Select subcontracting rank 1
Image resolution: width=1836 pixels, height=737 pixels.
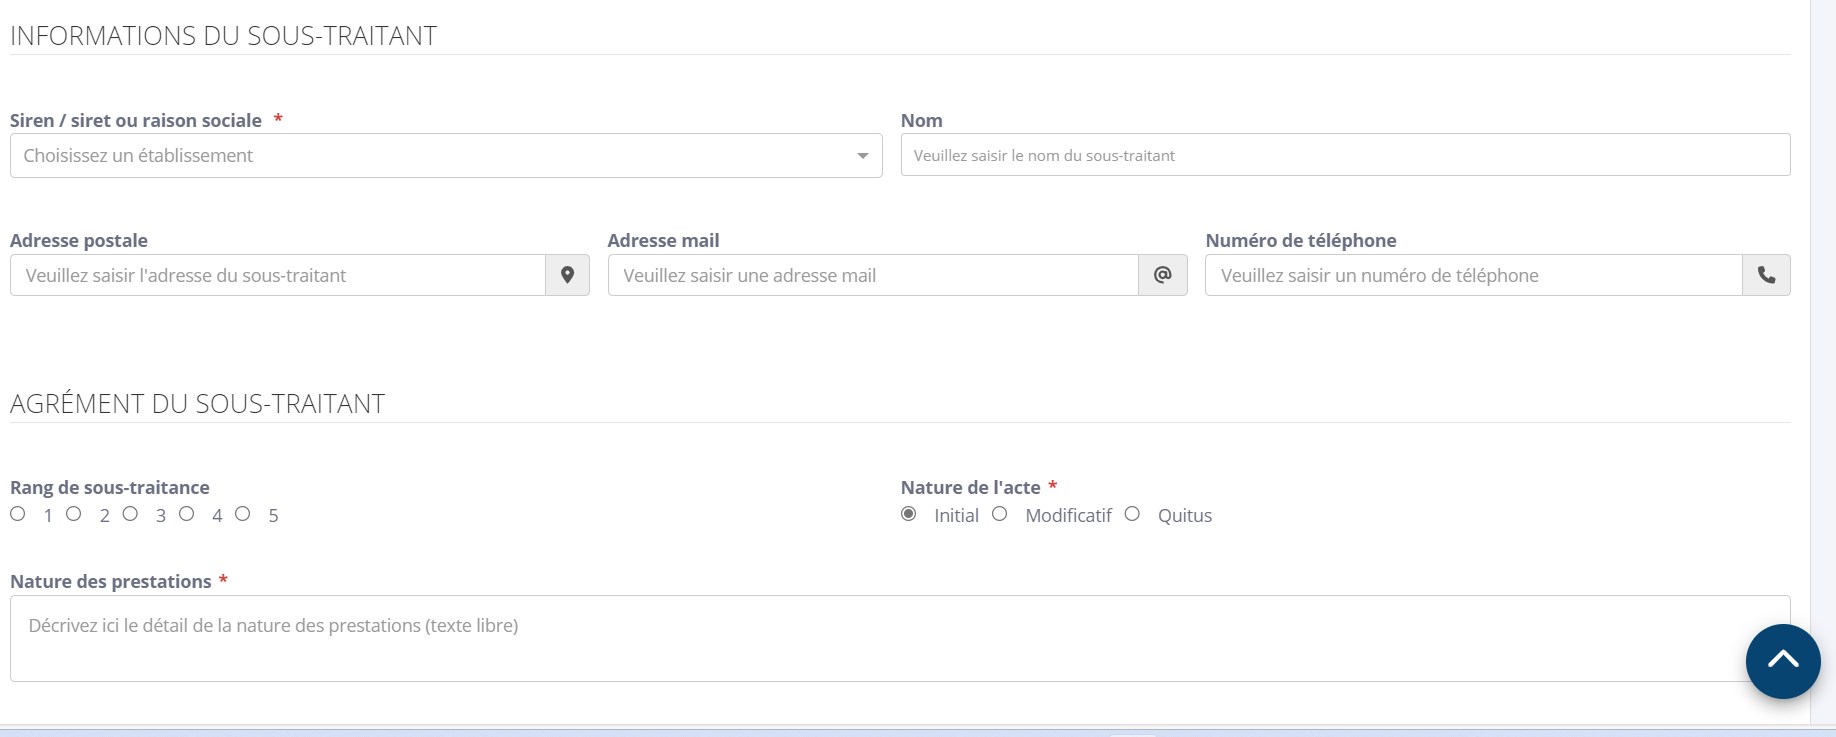tap(18, 514)
